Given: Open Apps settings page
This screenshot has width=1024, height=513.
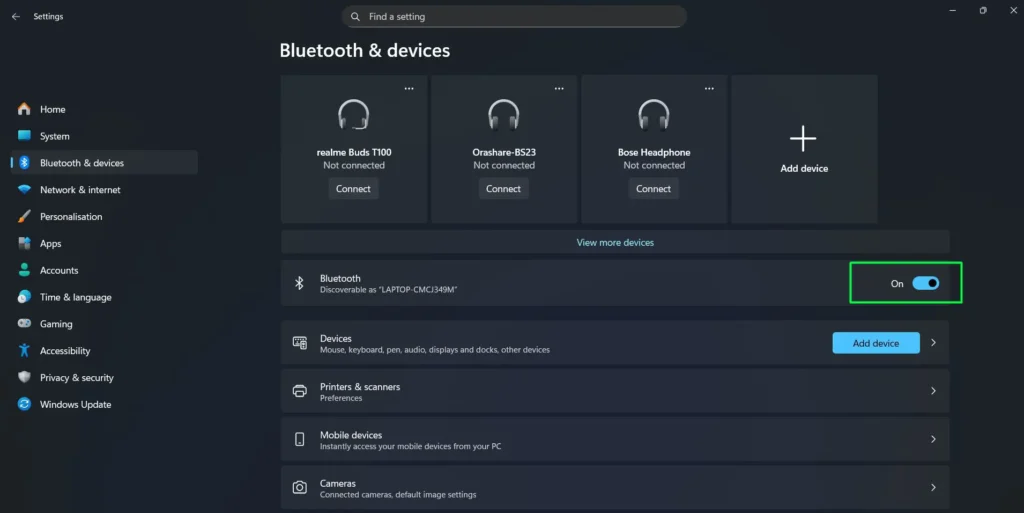Looking at the screenshot, I should [104, 243].
